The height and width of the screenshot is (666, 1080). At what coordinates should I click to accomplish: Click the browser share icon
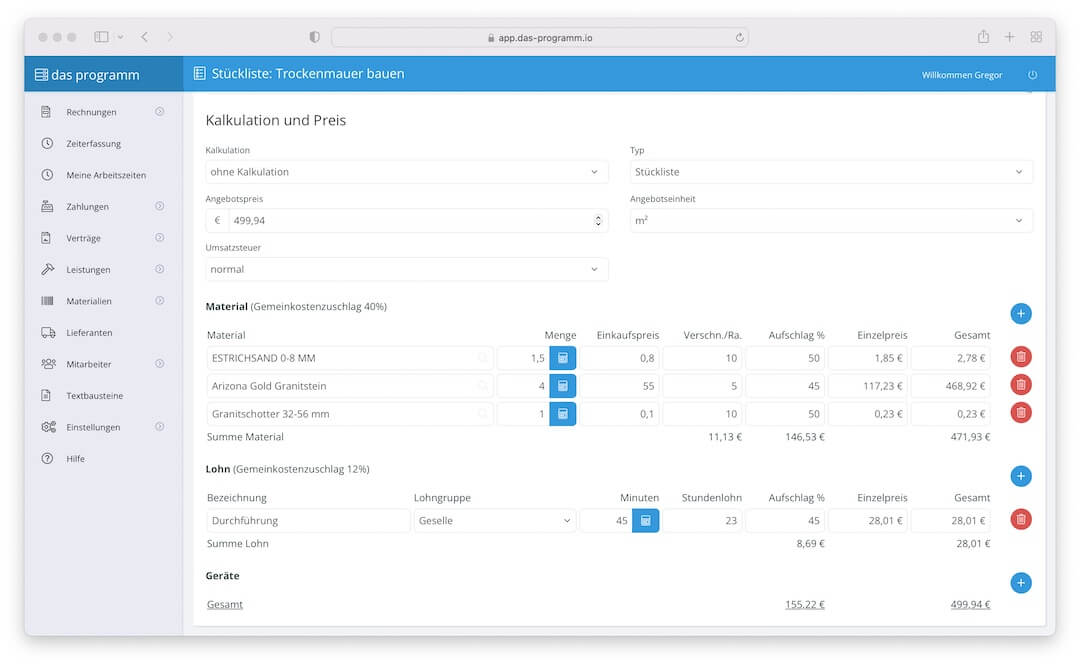pos(984,37)
